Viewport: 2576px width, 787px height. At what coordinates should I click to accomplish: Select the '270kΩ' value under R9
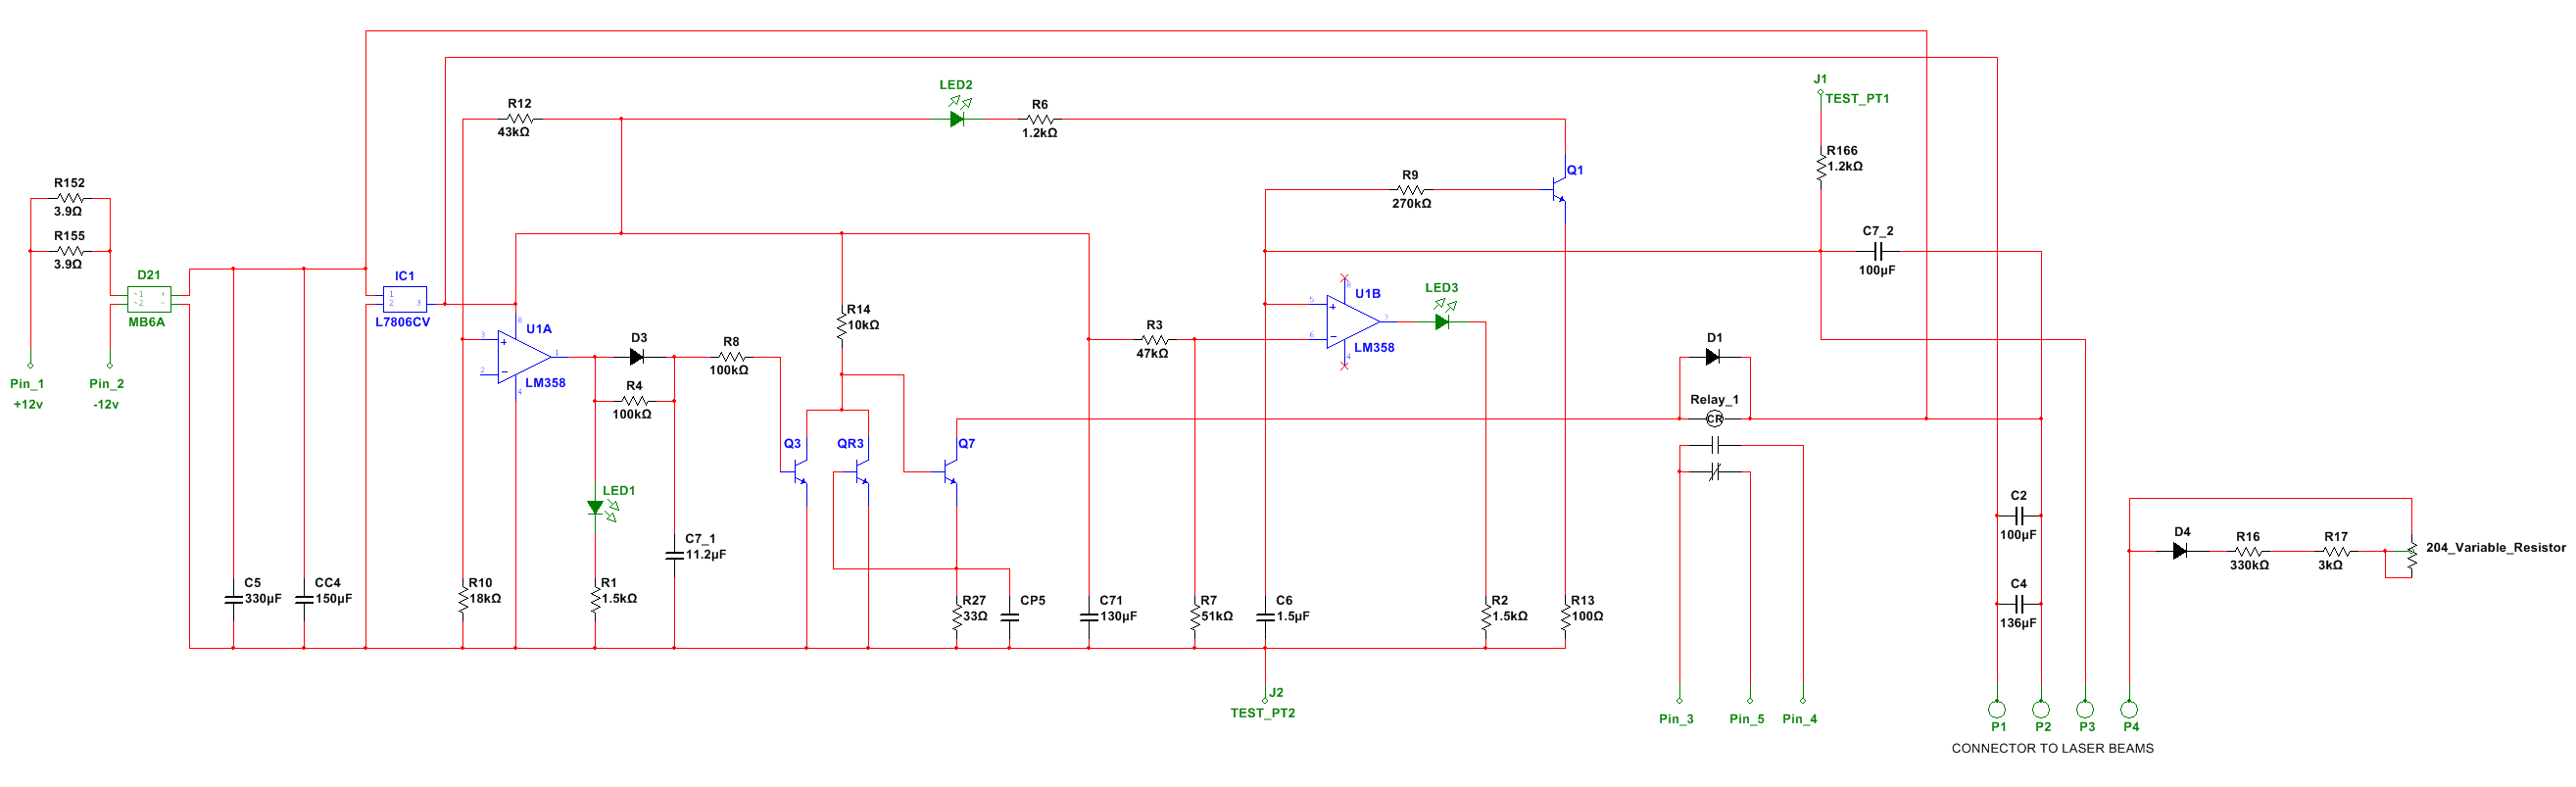(x=1412, y=203)
